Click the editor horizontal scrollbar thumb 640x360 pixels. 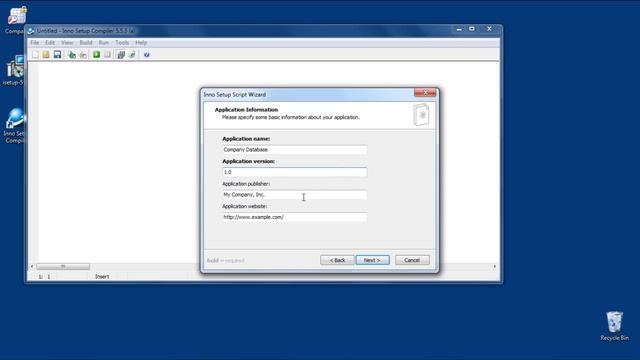[63, 267]
